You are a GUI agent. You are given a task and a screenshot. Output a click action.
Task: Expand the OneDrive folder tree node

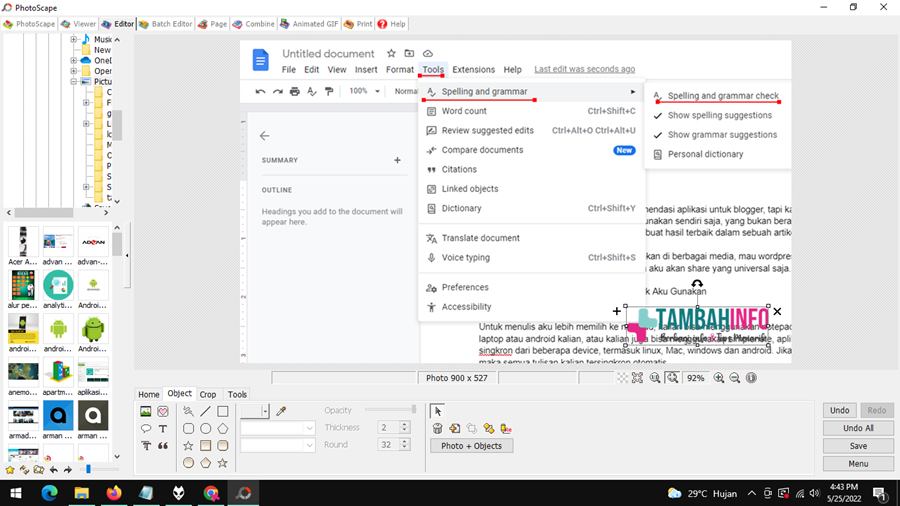[x=73, y=60]
